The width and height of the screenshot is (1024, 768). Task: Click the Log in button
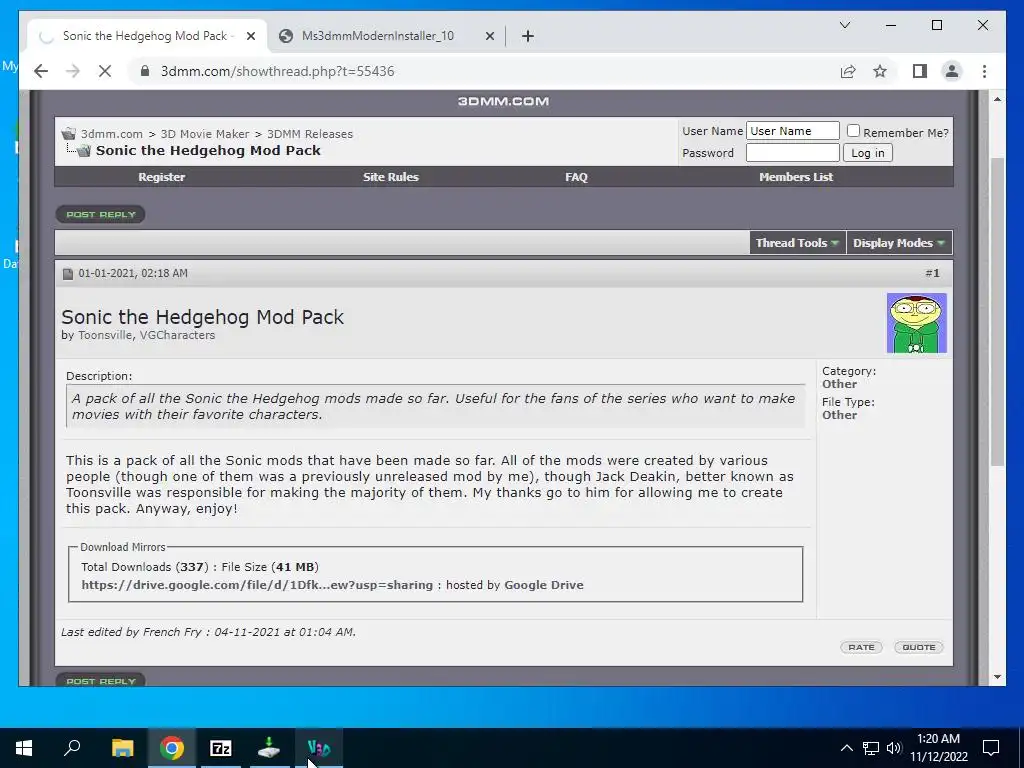pos(868,153)
